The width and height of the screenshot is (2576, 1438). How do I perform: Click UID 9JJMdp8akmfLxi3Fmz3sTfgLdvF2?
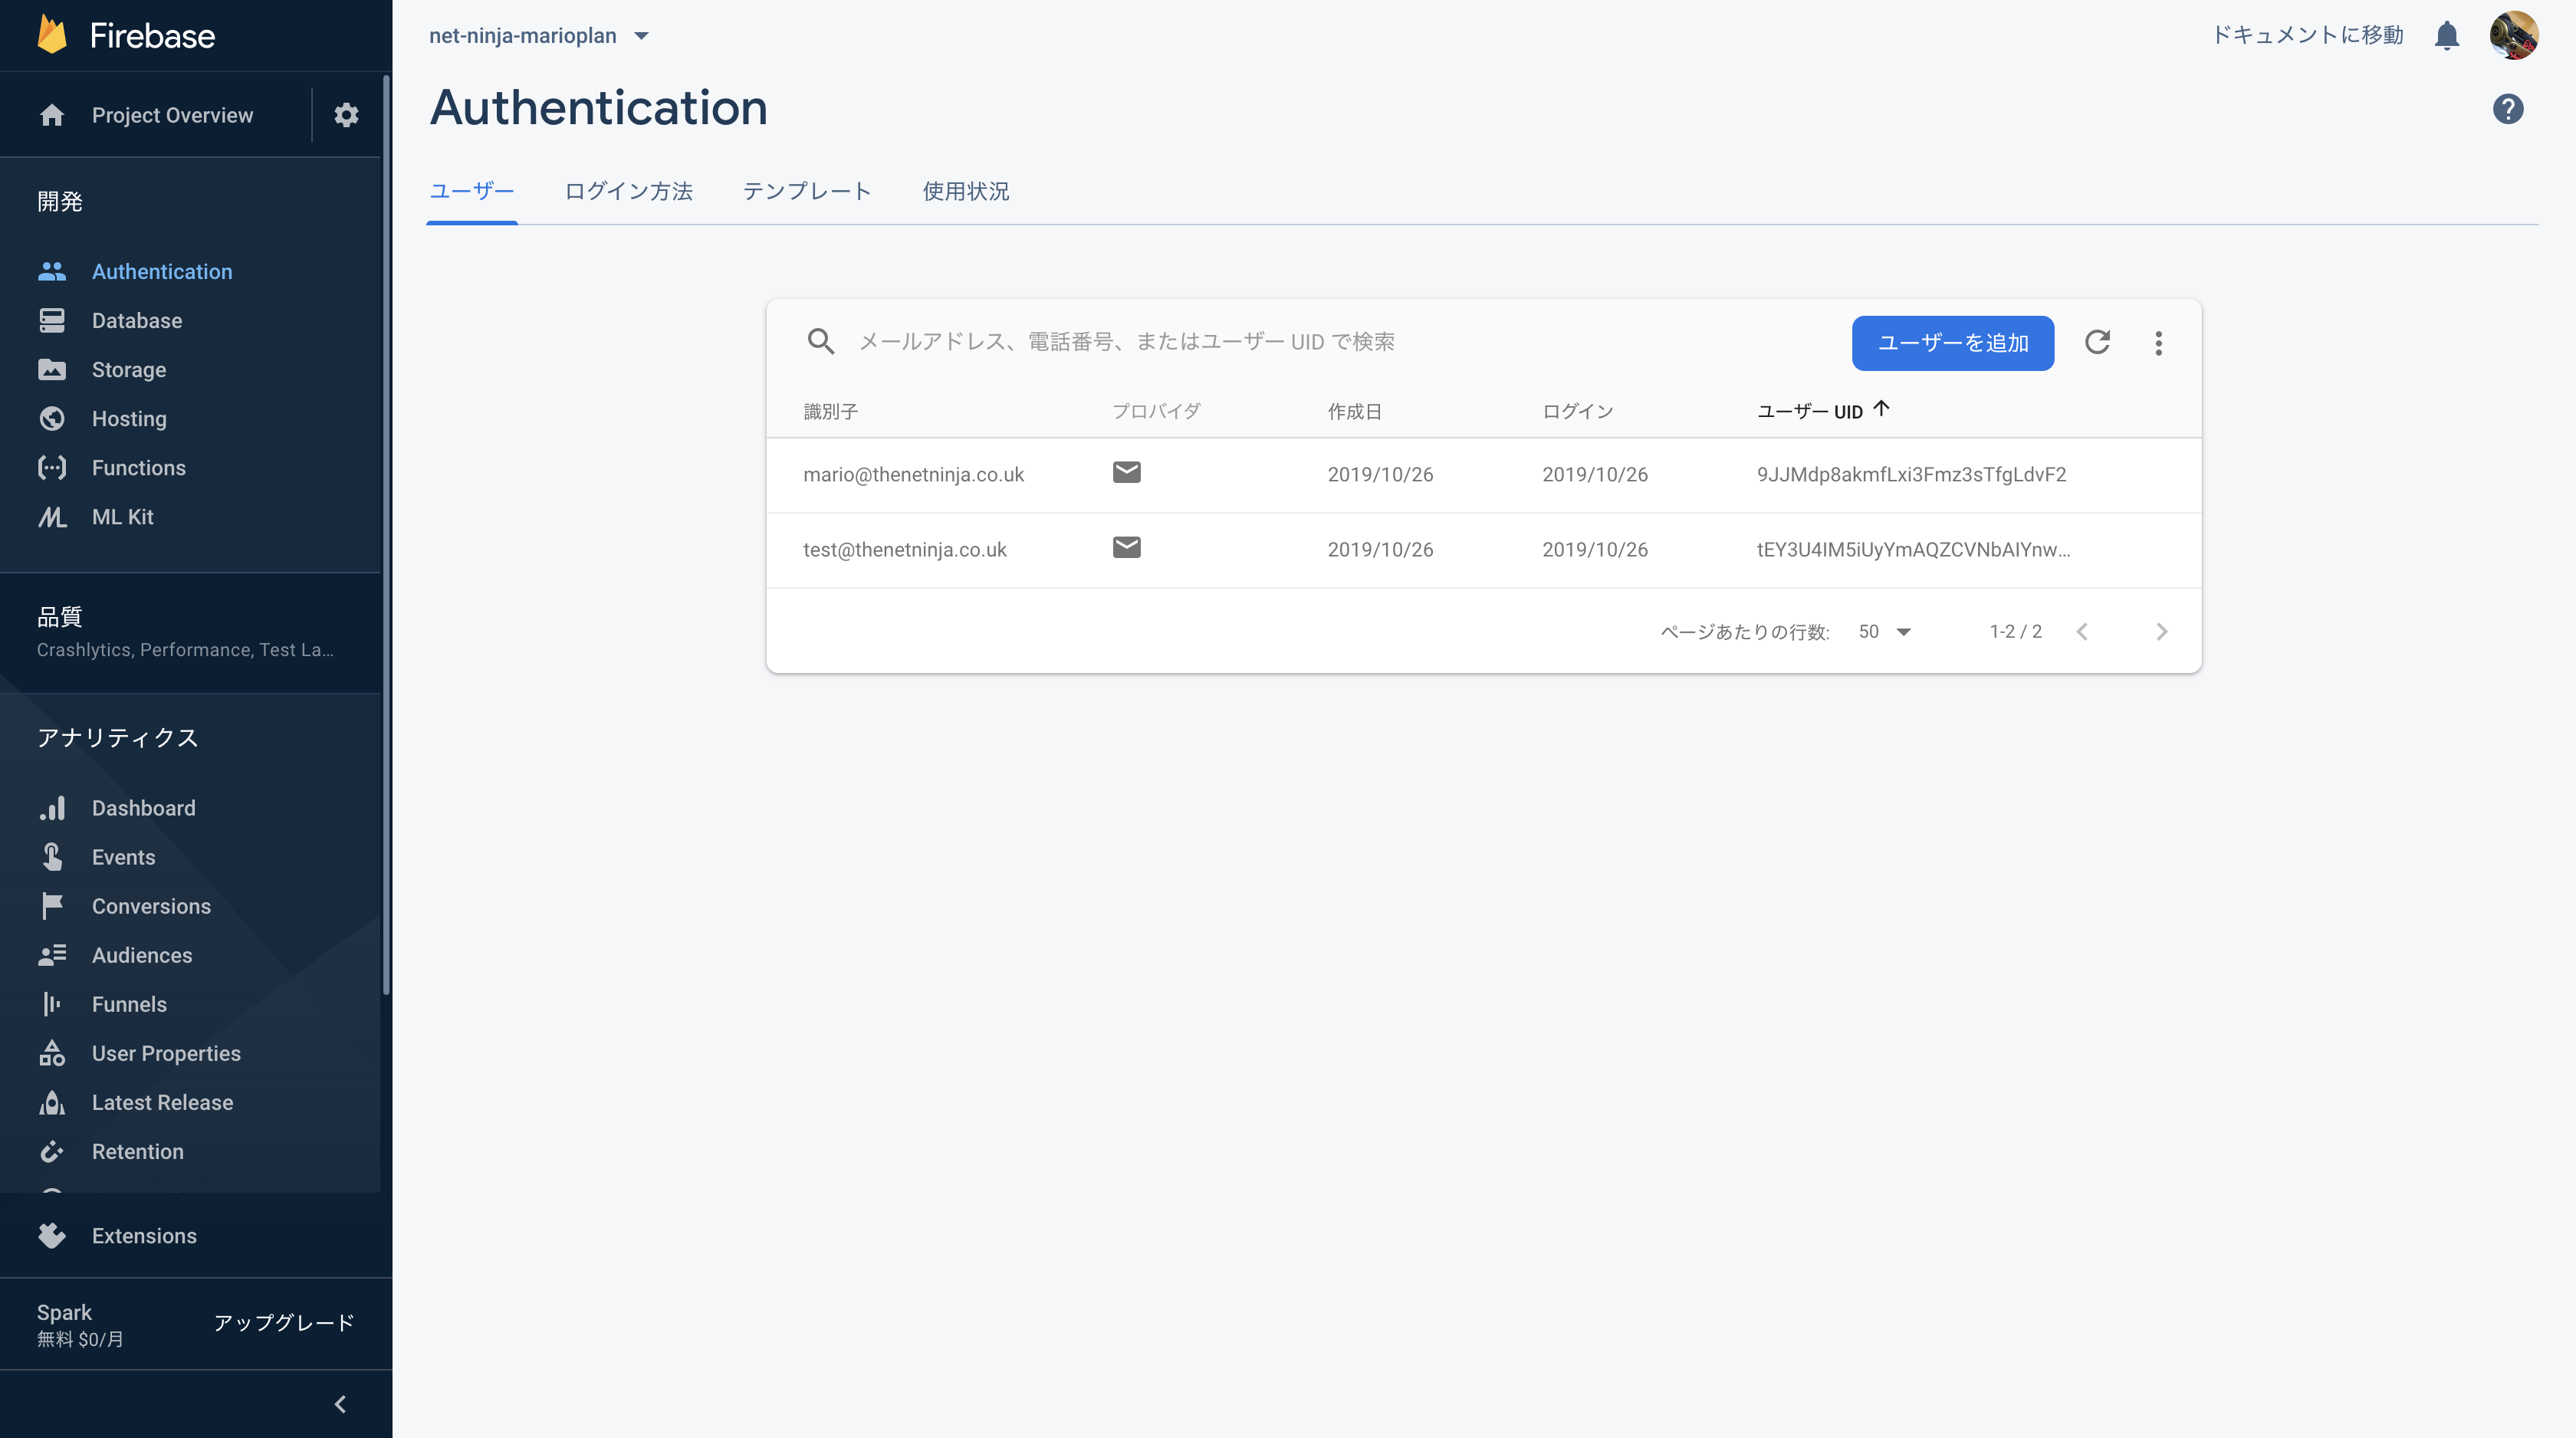click(x=1911, y=474)
